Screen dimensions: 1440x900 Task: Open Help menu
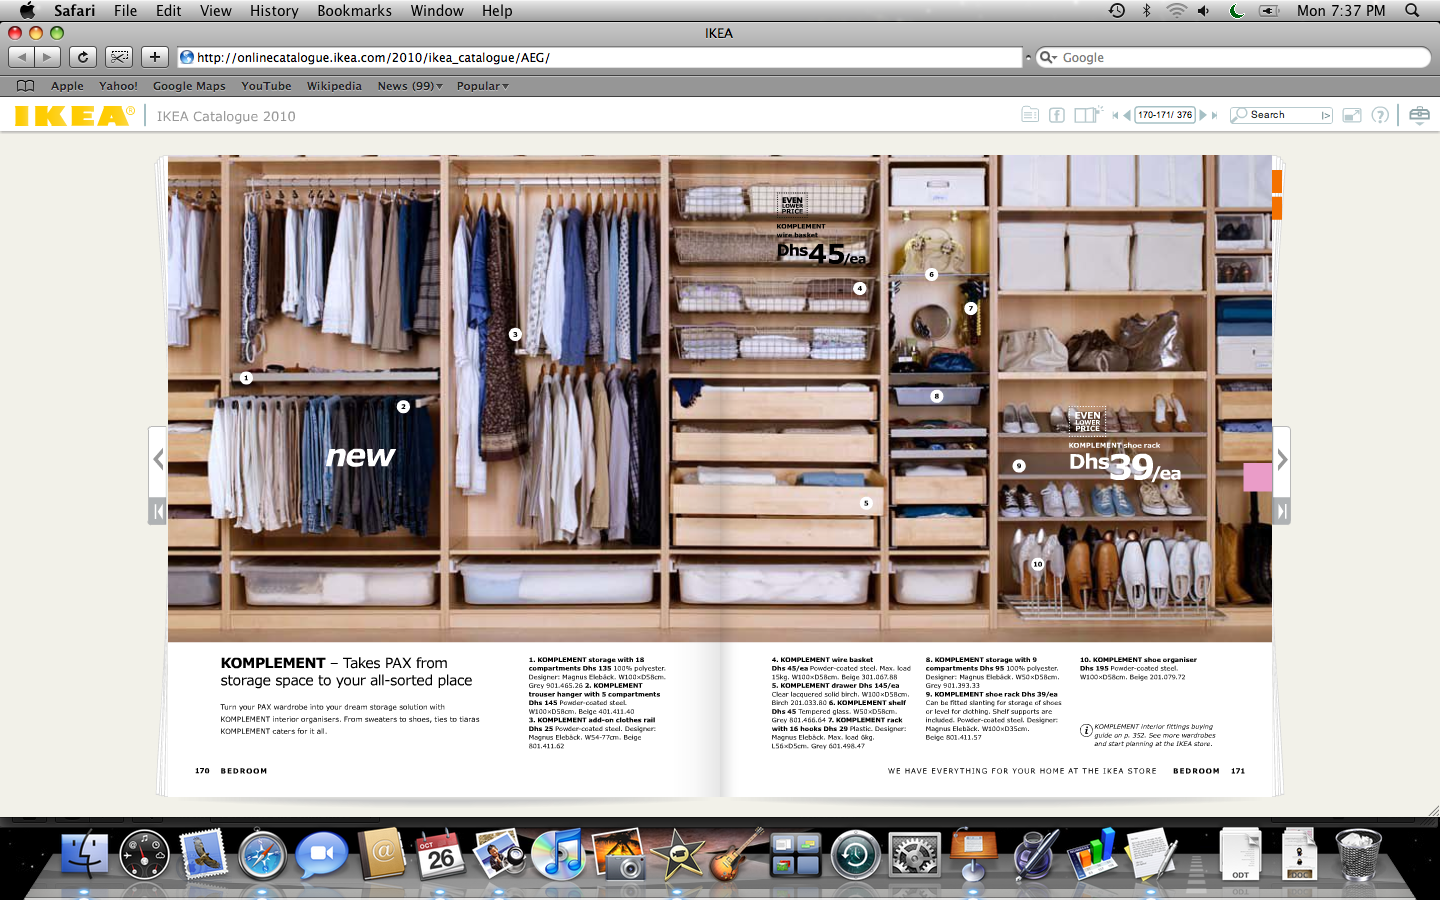pyautogui.click(x=497, y=10)
